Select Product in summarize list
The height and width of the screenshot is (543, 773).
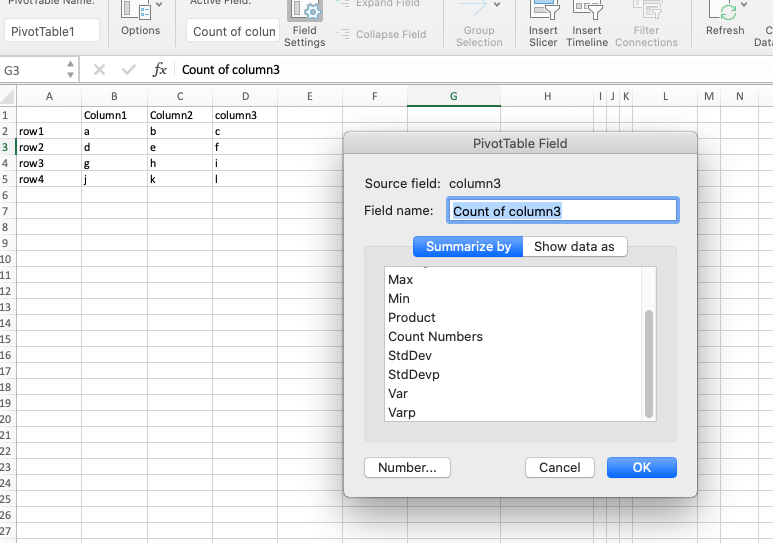tap(513, 318)
